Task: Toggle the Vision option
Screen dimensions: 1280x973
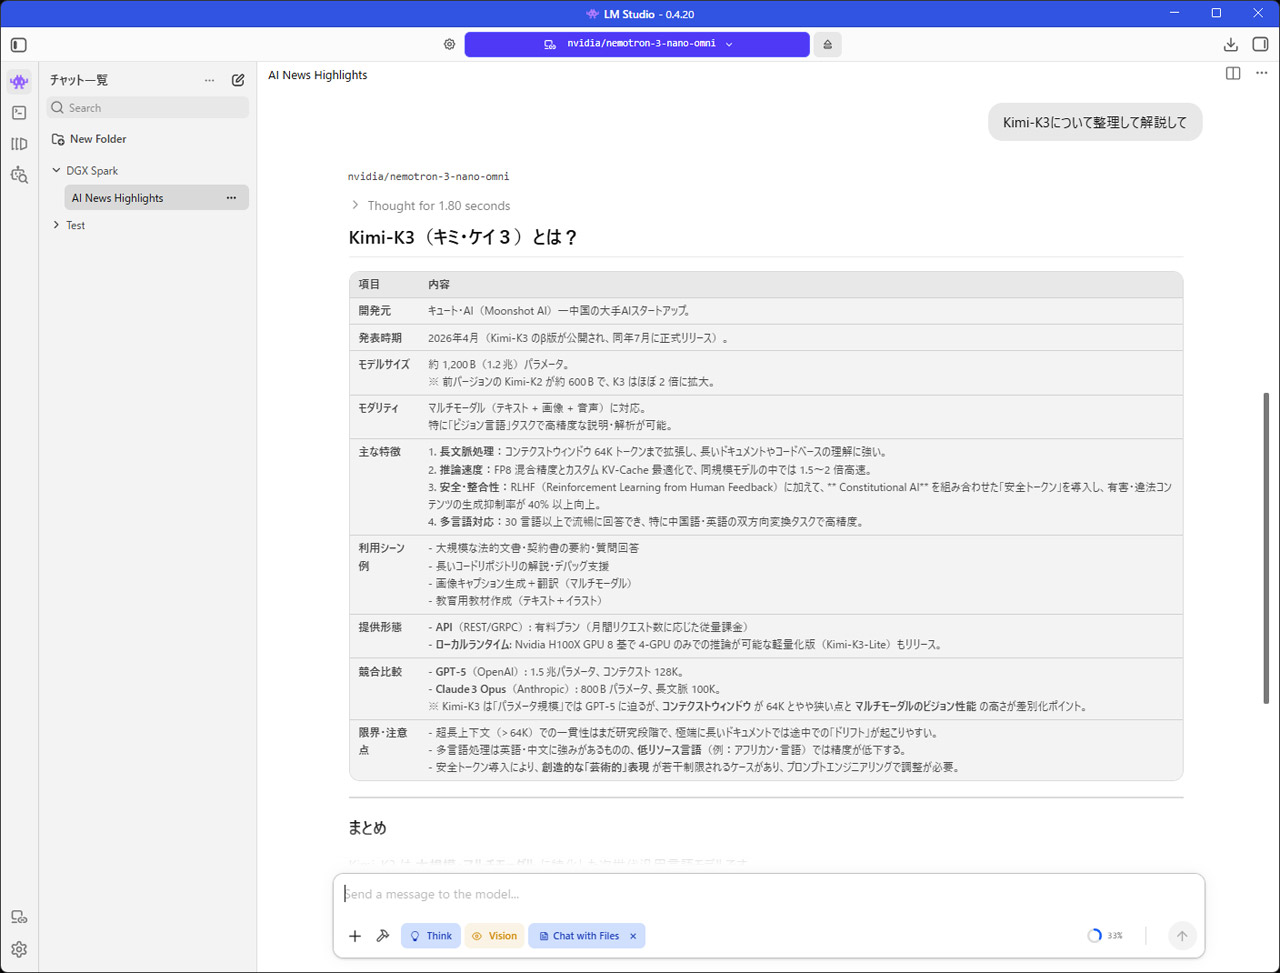Action: click(x=494, y=936)
